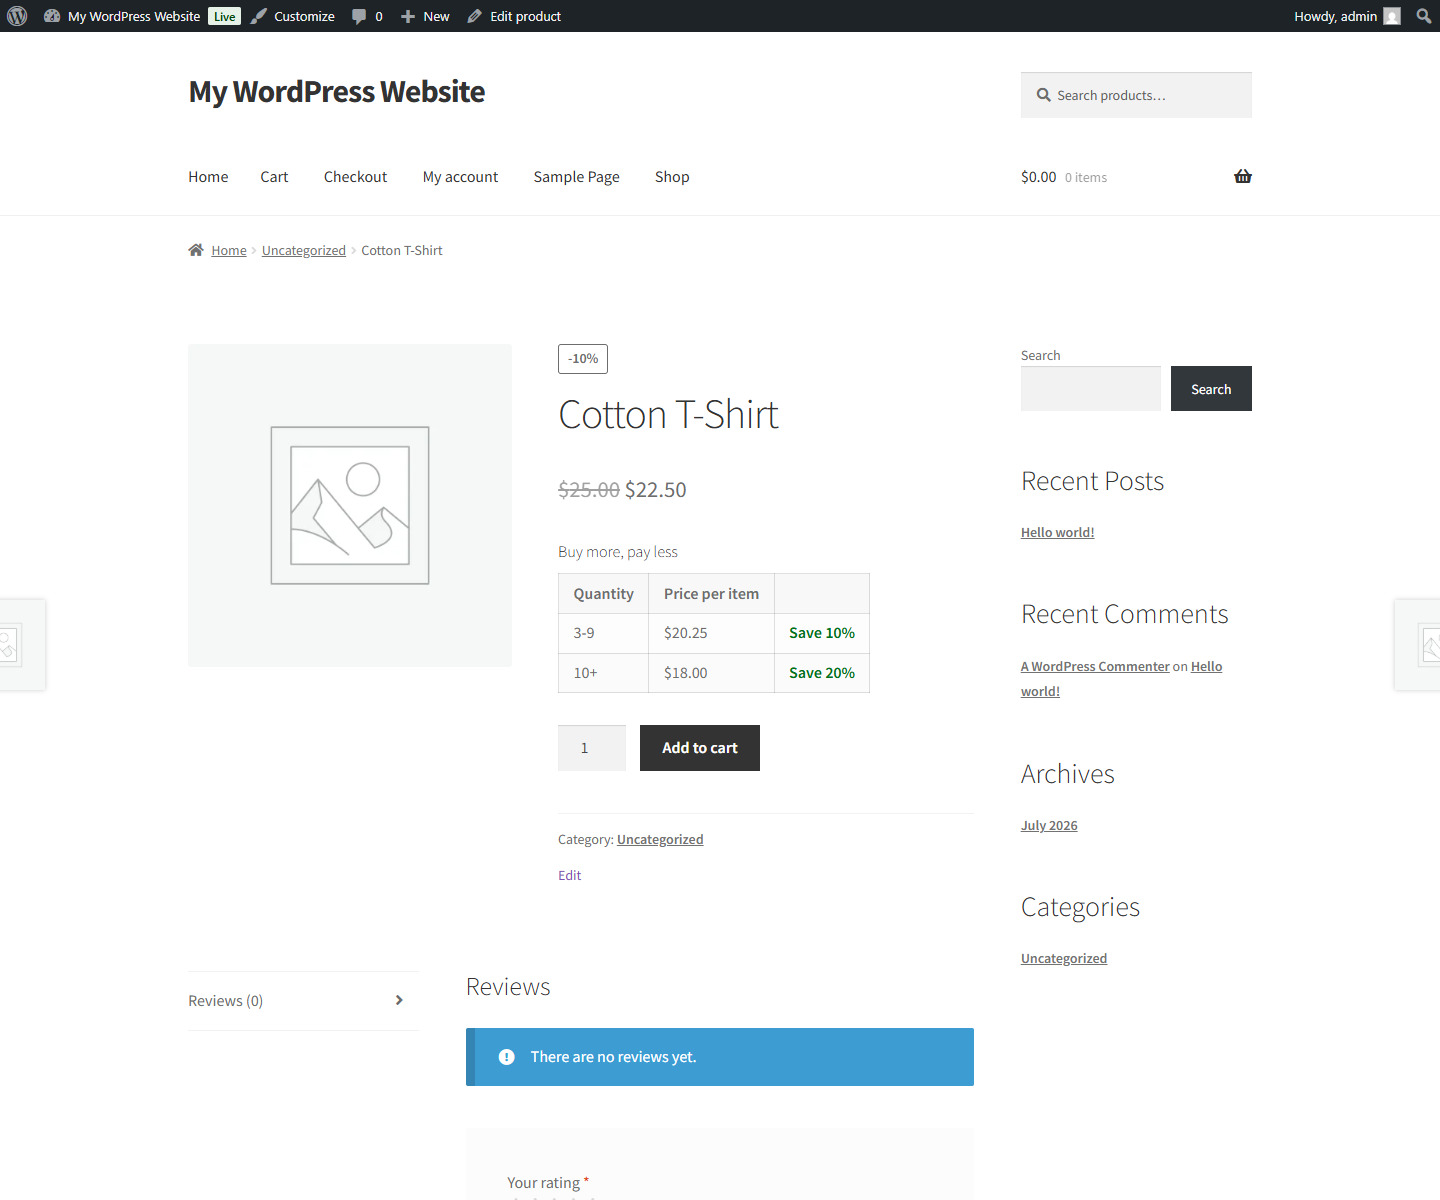Focus the sidebar Search text field
The image size is (1440, 1200).
1091,389
